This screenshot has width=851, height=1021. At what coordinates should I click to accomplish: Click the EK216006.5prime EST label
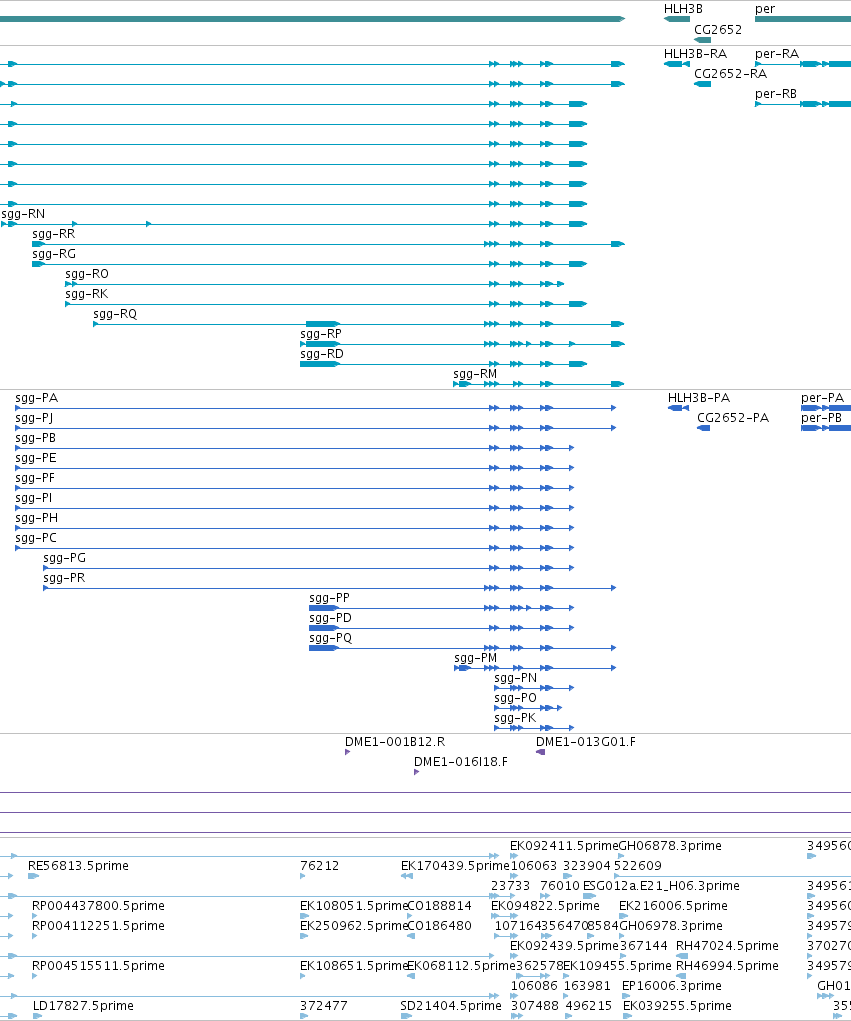coord(673,906)
